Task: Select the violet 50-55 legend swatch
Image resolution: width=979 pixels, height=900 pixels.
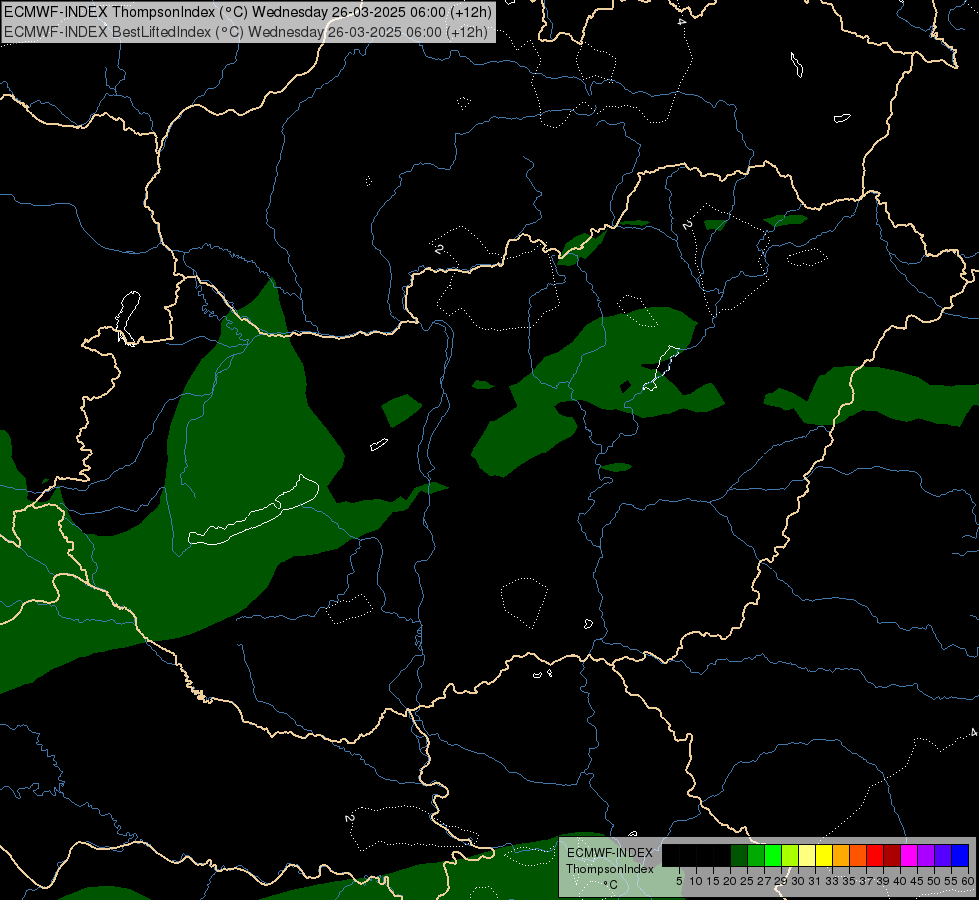Action: click(x=943, y=855)
